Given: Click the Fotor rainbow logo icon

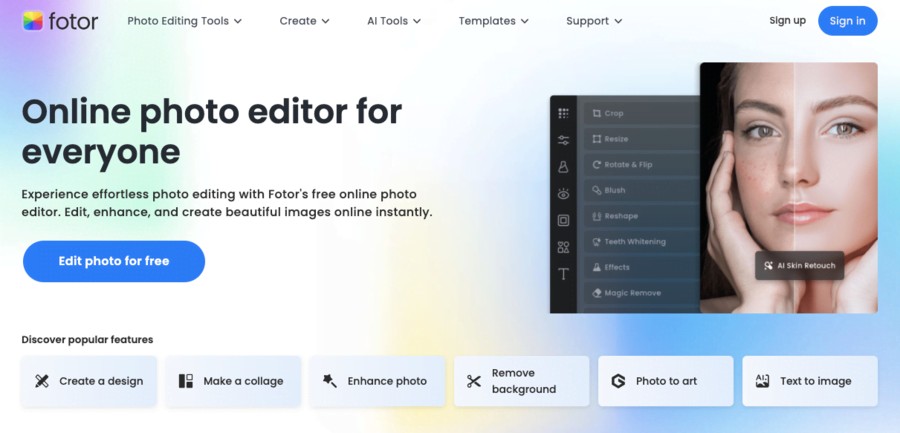Looking at the screenshot, I should tap(33, 21).
